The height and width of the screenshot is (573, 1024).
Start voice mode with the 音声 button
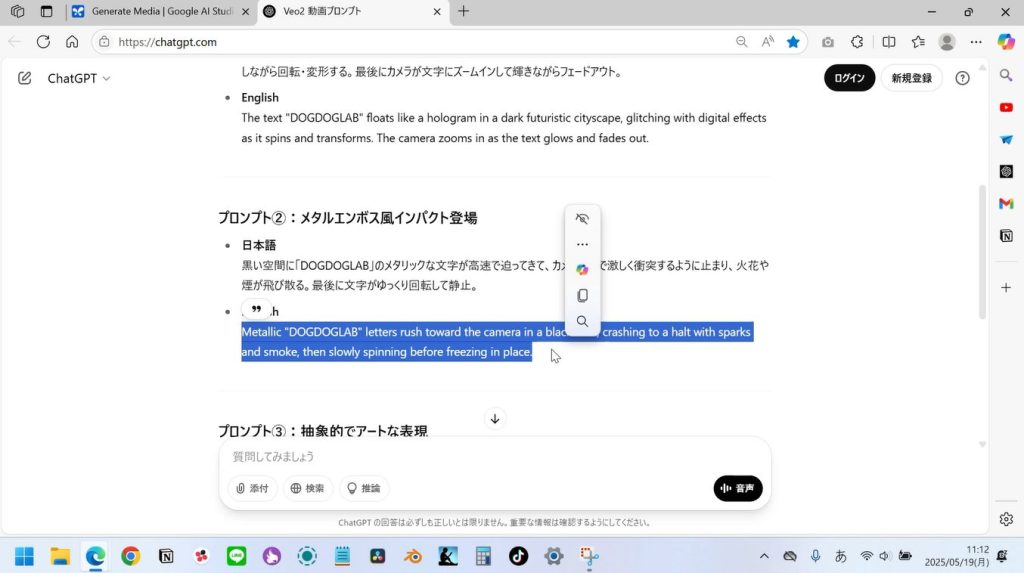(x=738, y=488)
